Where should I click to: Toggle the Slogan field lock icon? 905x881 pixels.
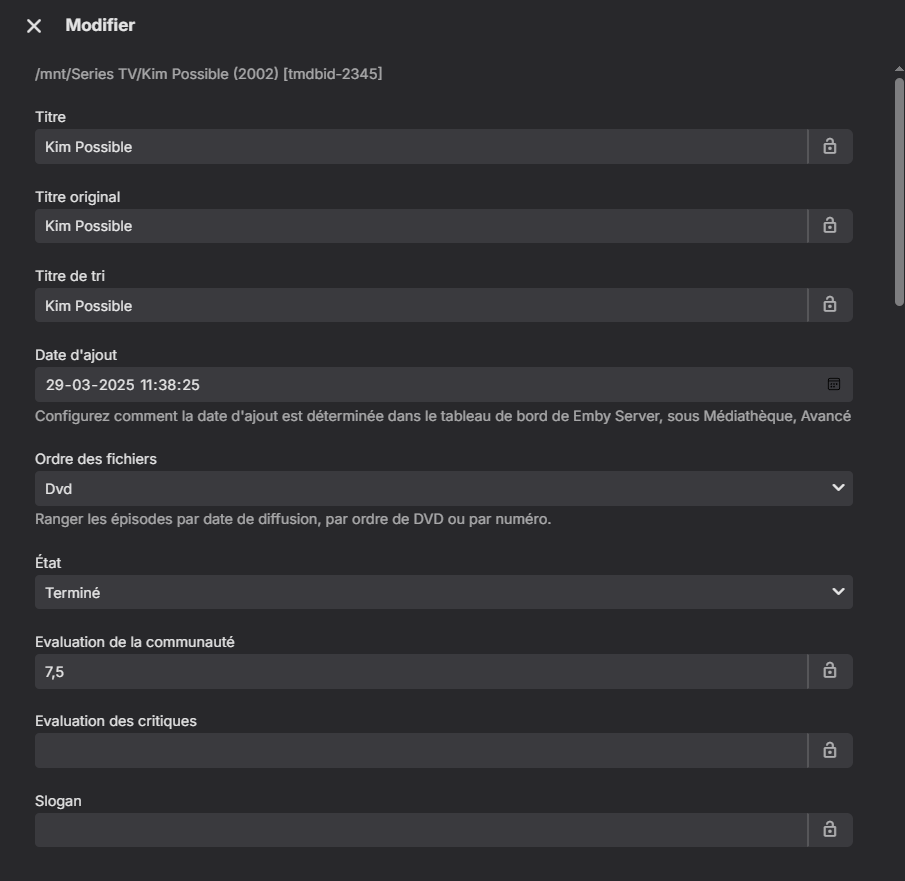point(830,829)
